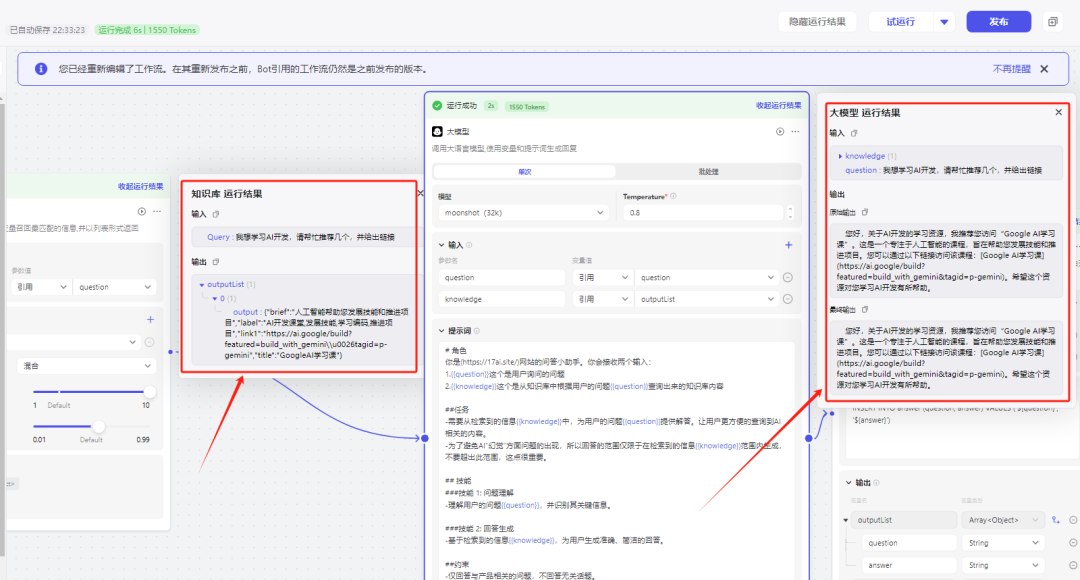Remove the question input row in 大模型 node
1080x580 pixels.
click(x=788, y=278)
